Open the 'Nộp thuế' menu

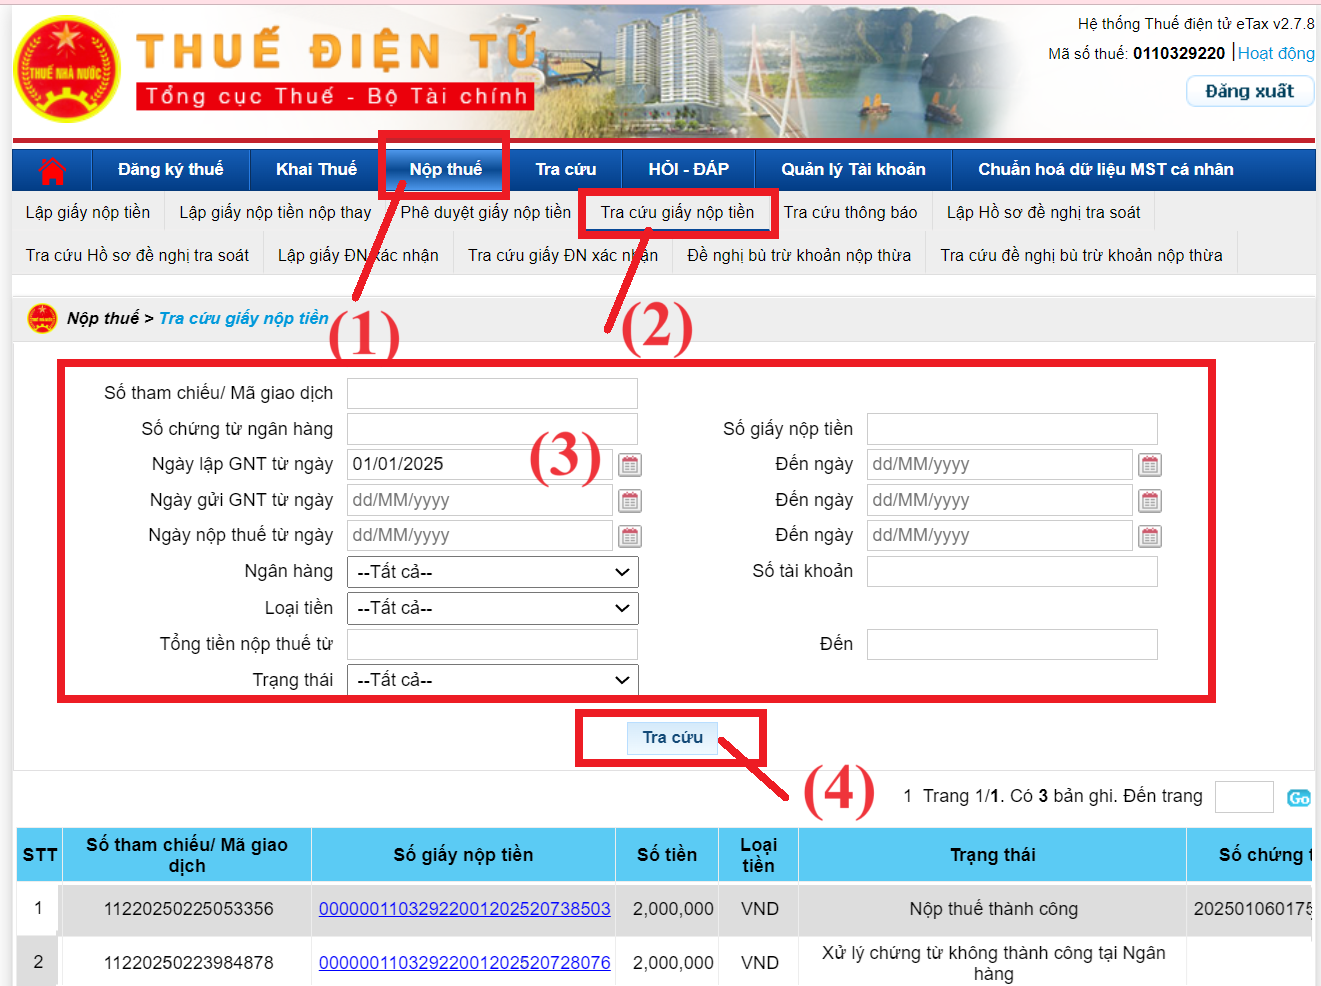[445, 170]
